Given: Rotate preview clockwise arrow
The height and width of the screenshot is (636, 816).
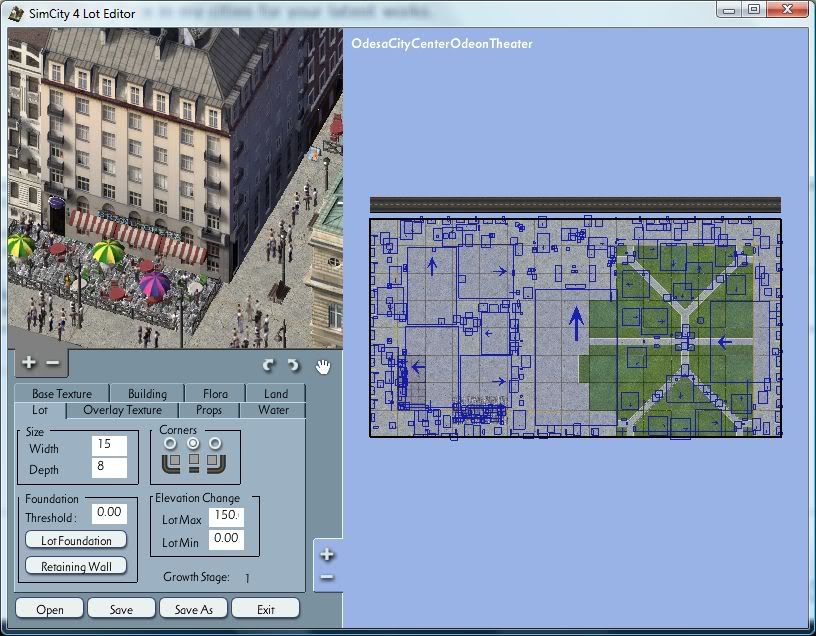Looking at the screenshot, I should tap(294, 366).
